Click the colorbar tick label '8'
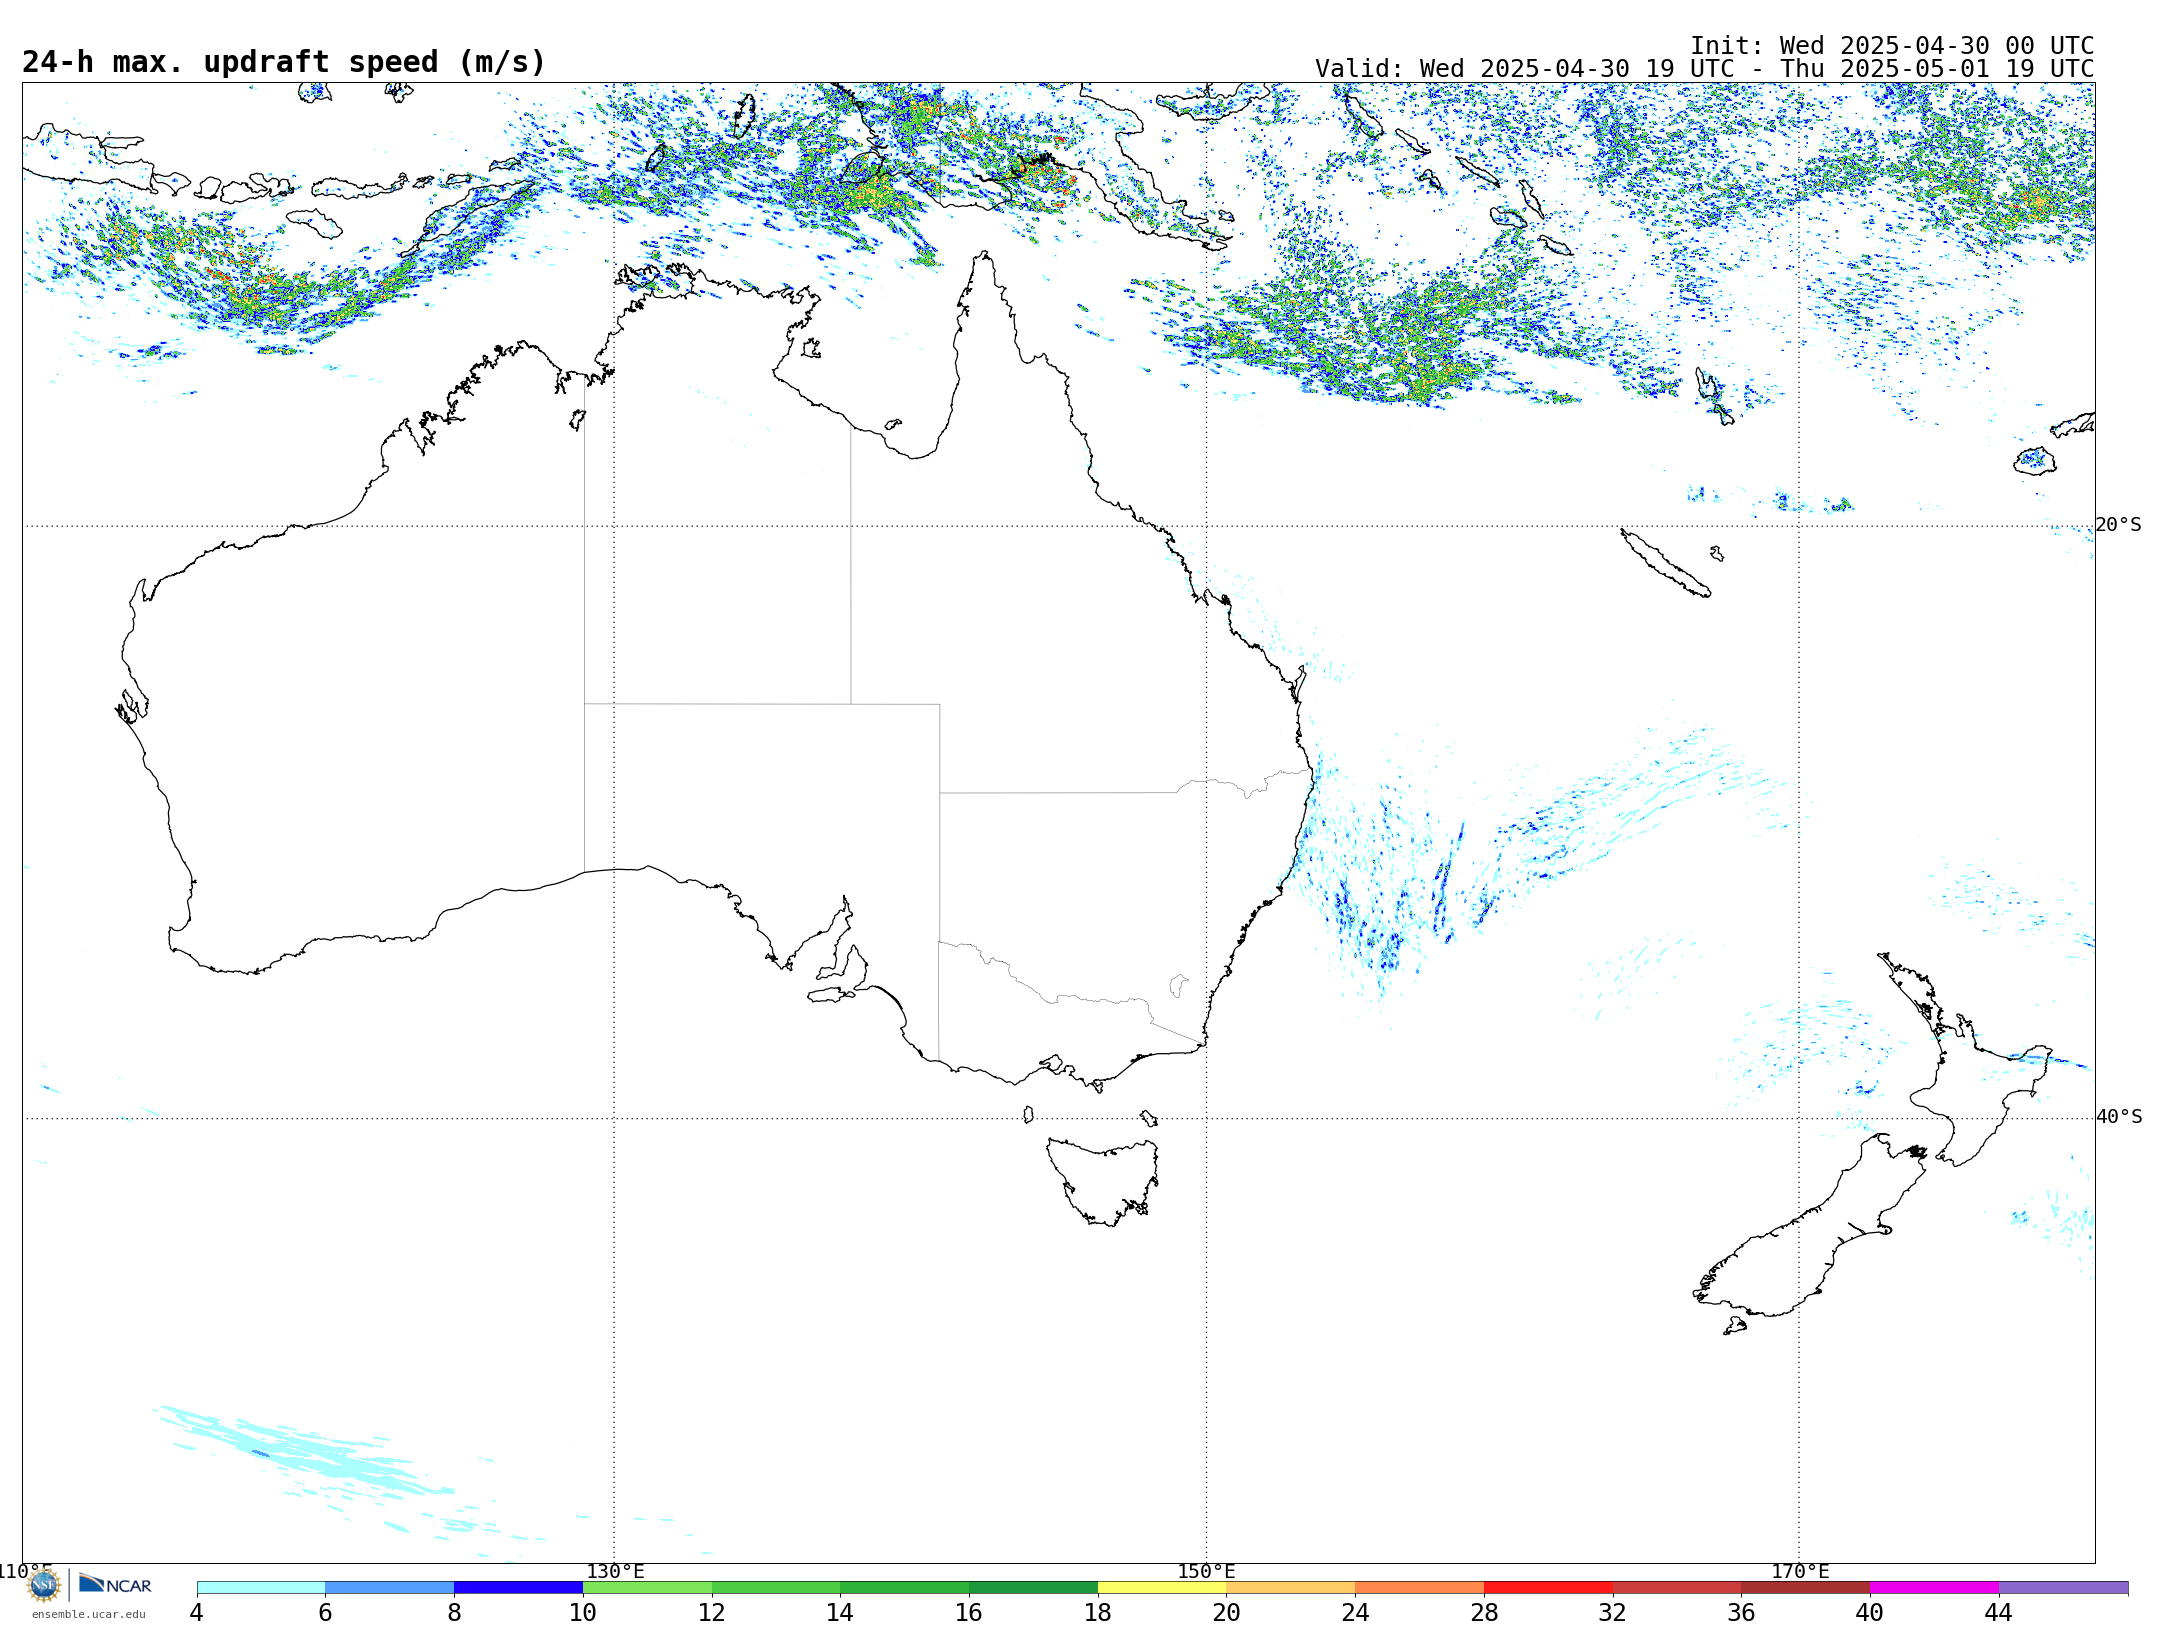2160x1626 pixels. [454, 1612]
